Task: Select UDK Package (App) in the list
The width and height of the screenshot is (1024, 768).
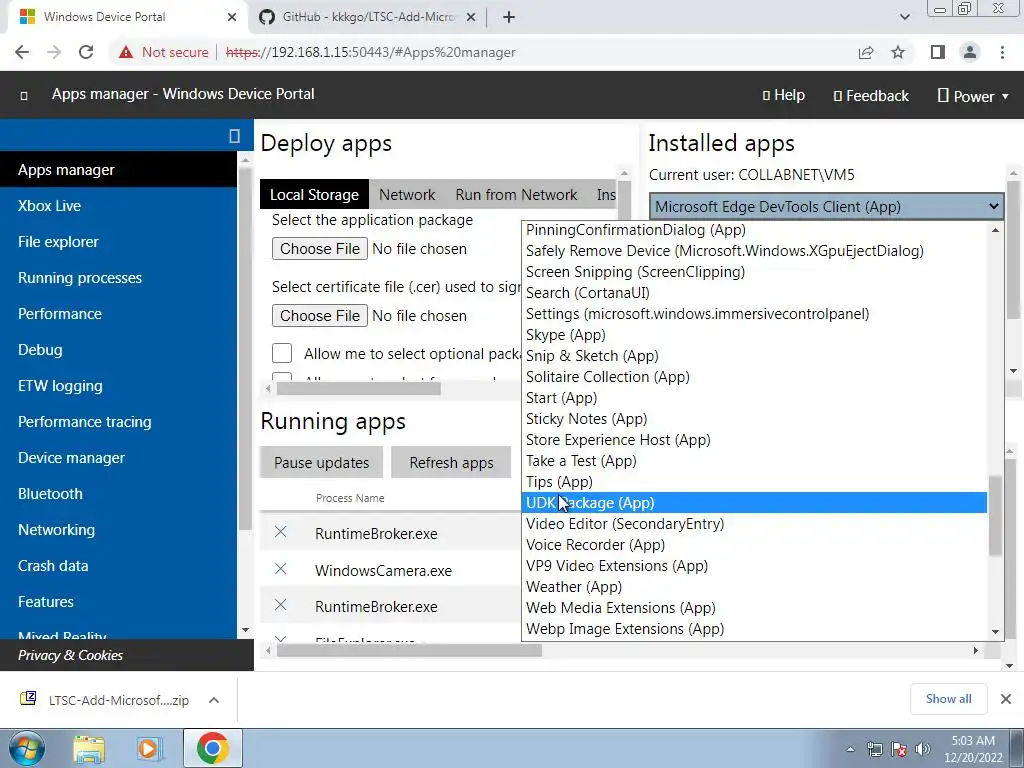Action: pos(754,503)
